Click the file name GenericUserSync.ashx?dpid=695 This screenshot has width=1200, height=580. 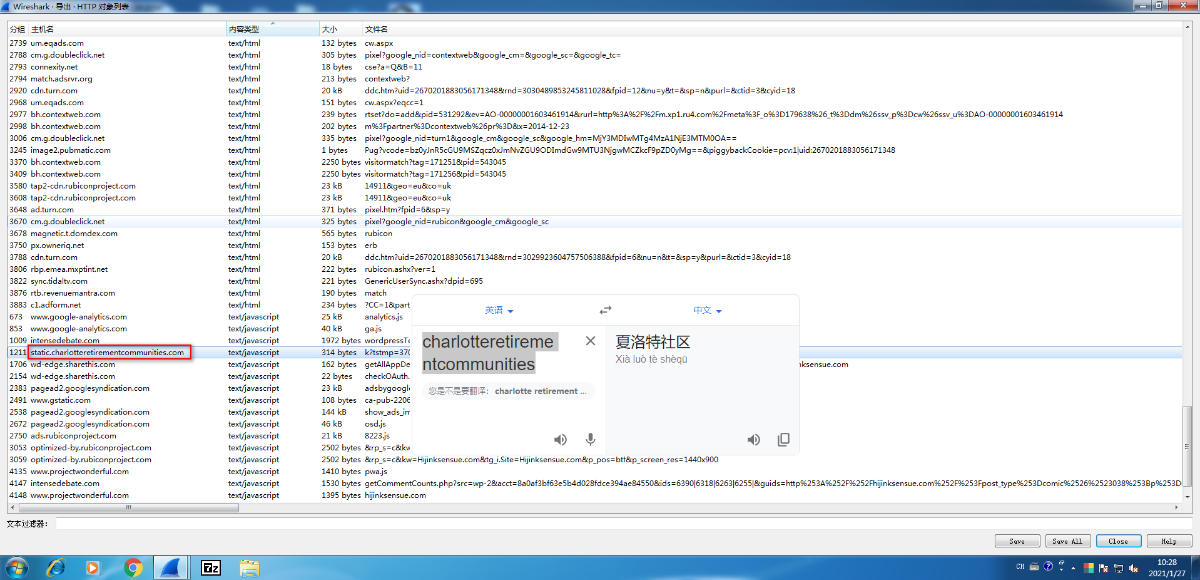coord(423,281)
